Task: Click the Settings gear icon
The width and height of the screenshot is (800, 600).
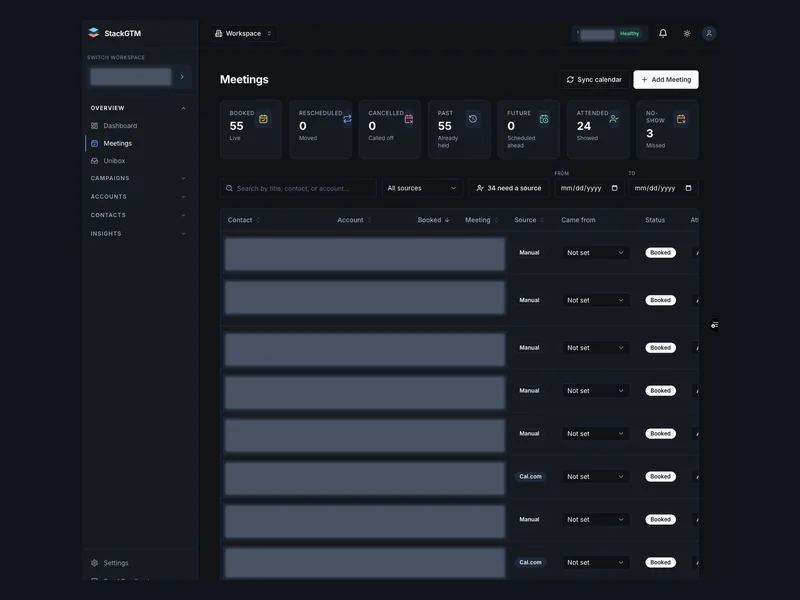Action: [x=94, y=563]
